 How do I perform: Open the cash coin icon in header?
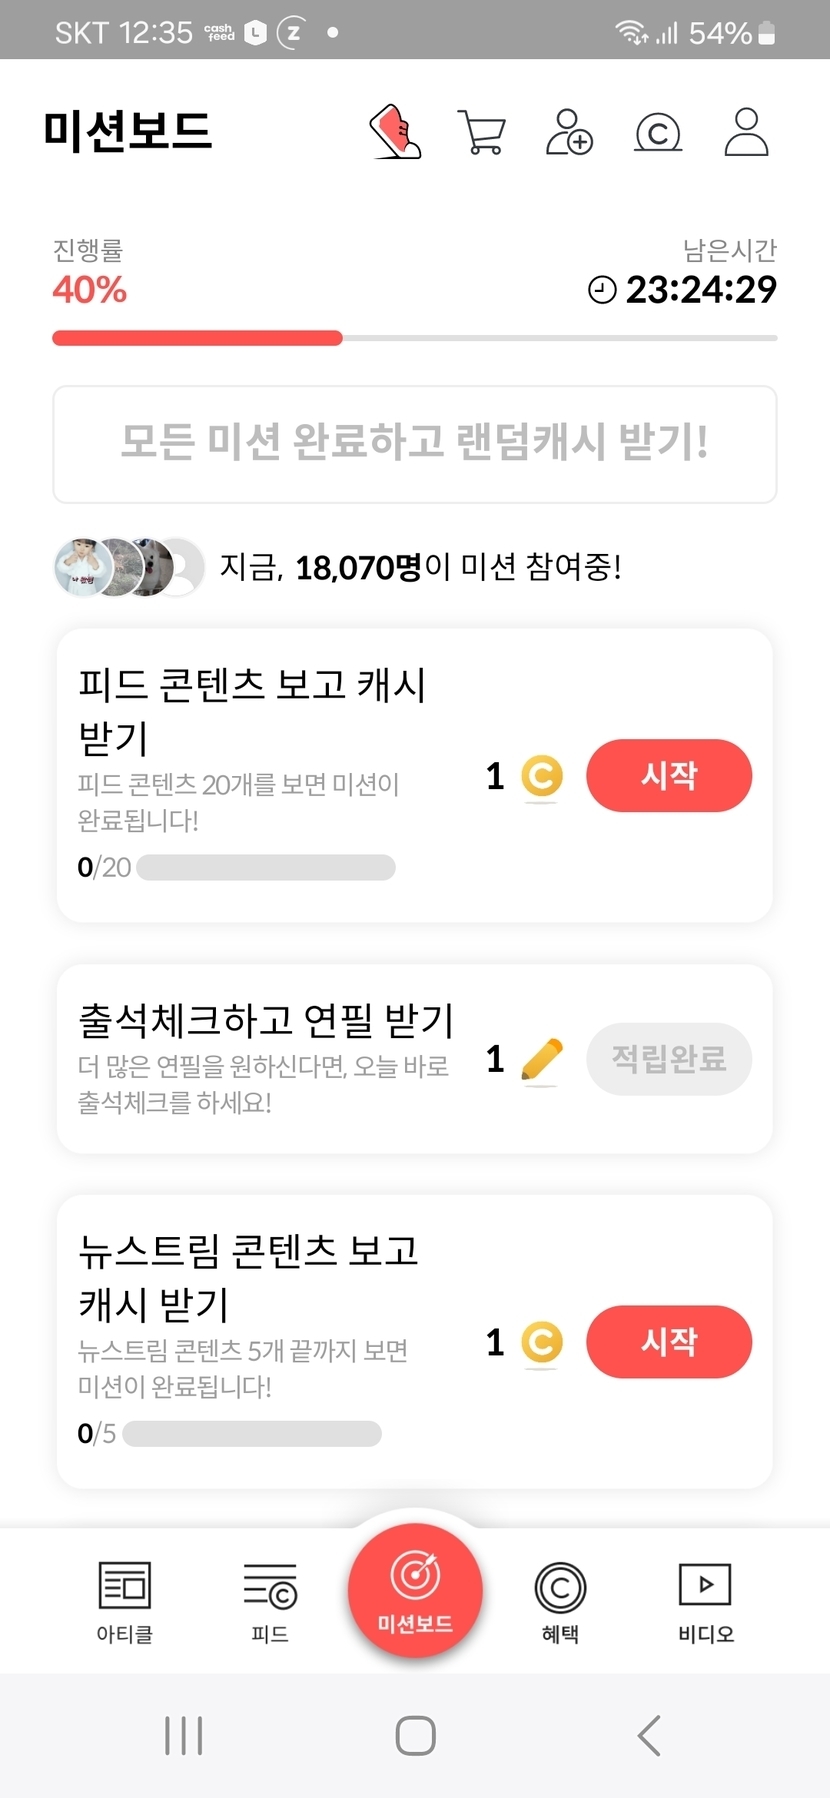click(x=658, y=132)
